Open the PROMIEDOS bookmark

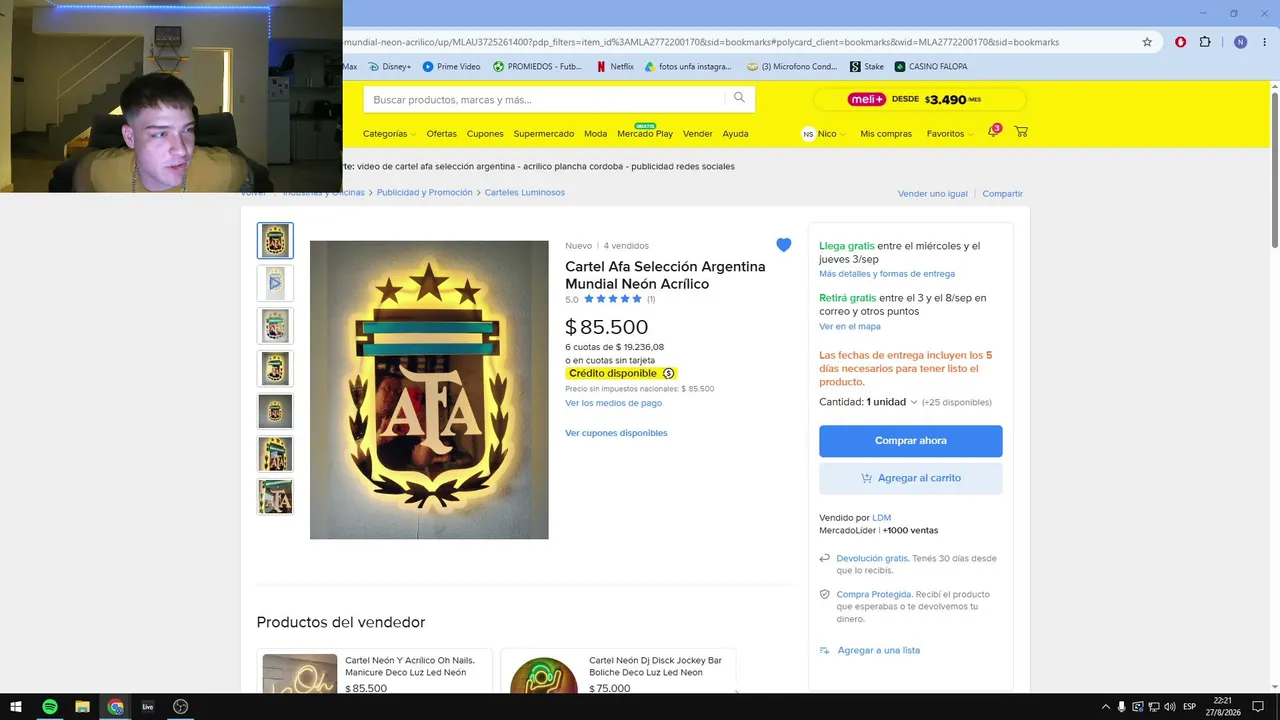click(537, 67)
